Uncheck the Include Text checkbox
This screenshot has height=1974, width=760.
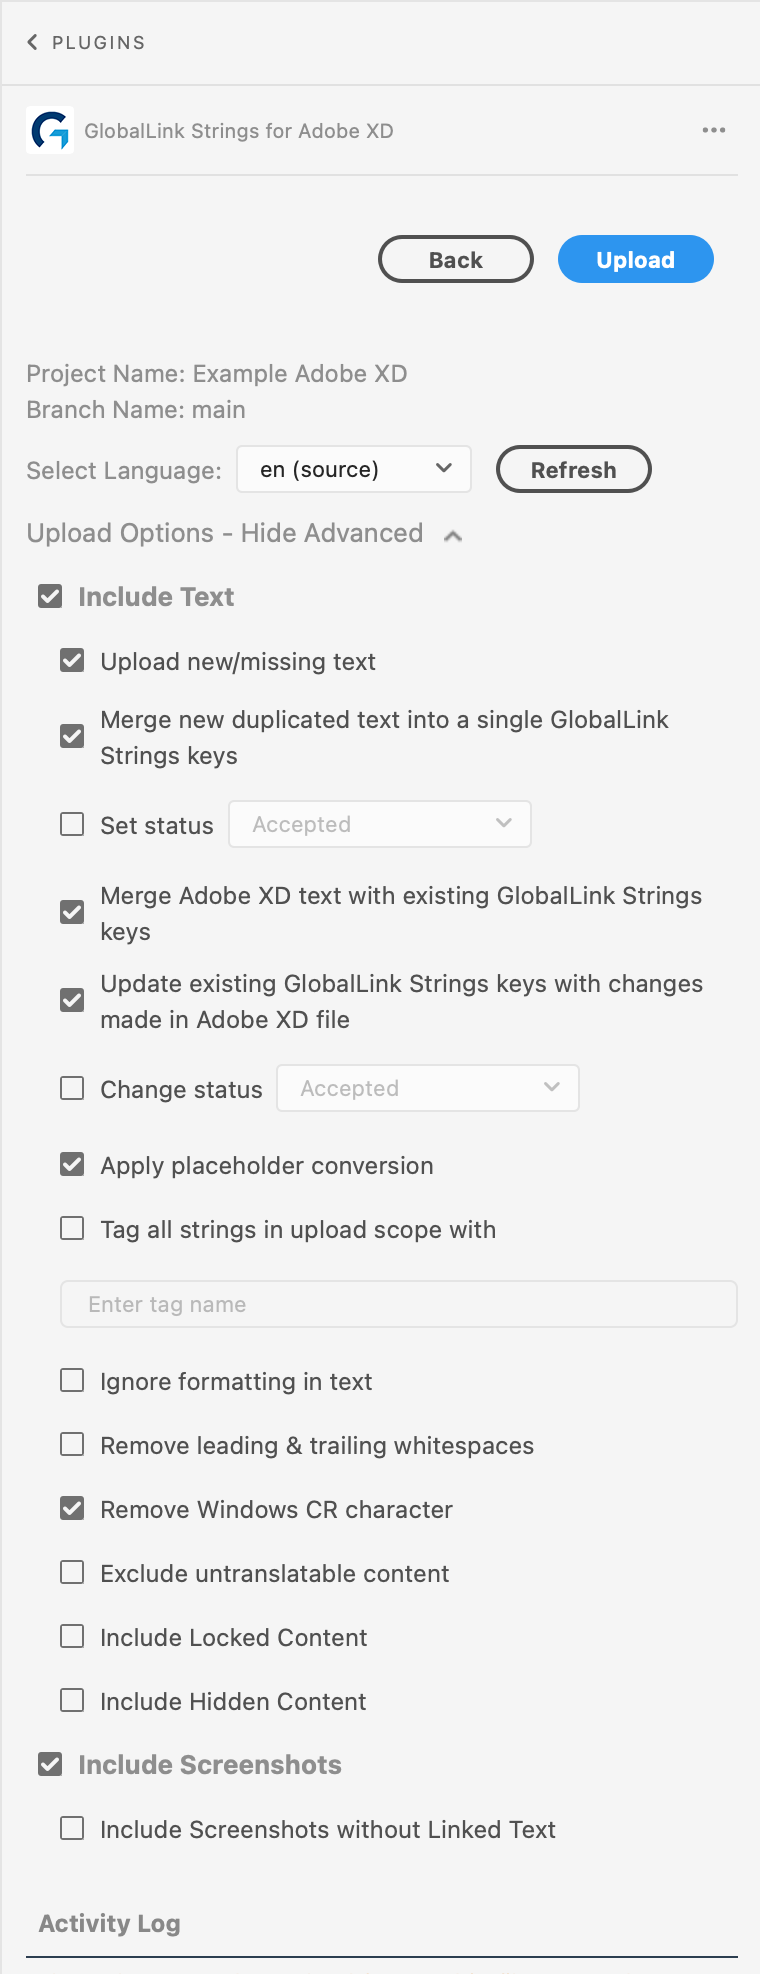point(50,597)
